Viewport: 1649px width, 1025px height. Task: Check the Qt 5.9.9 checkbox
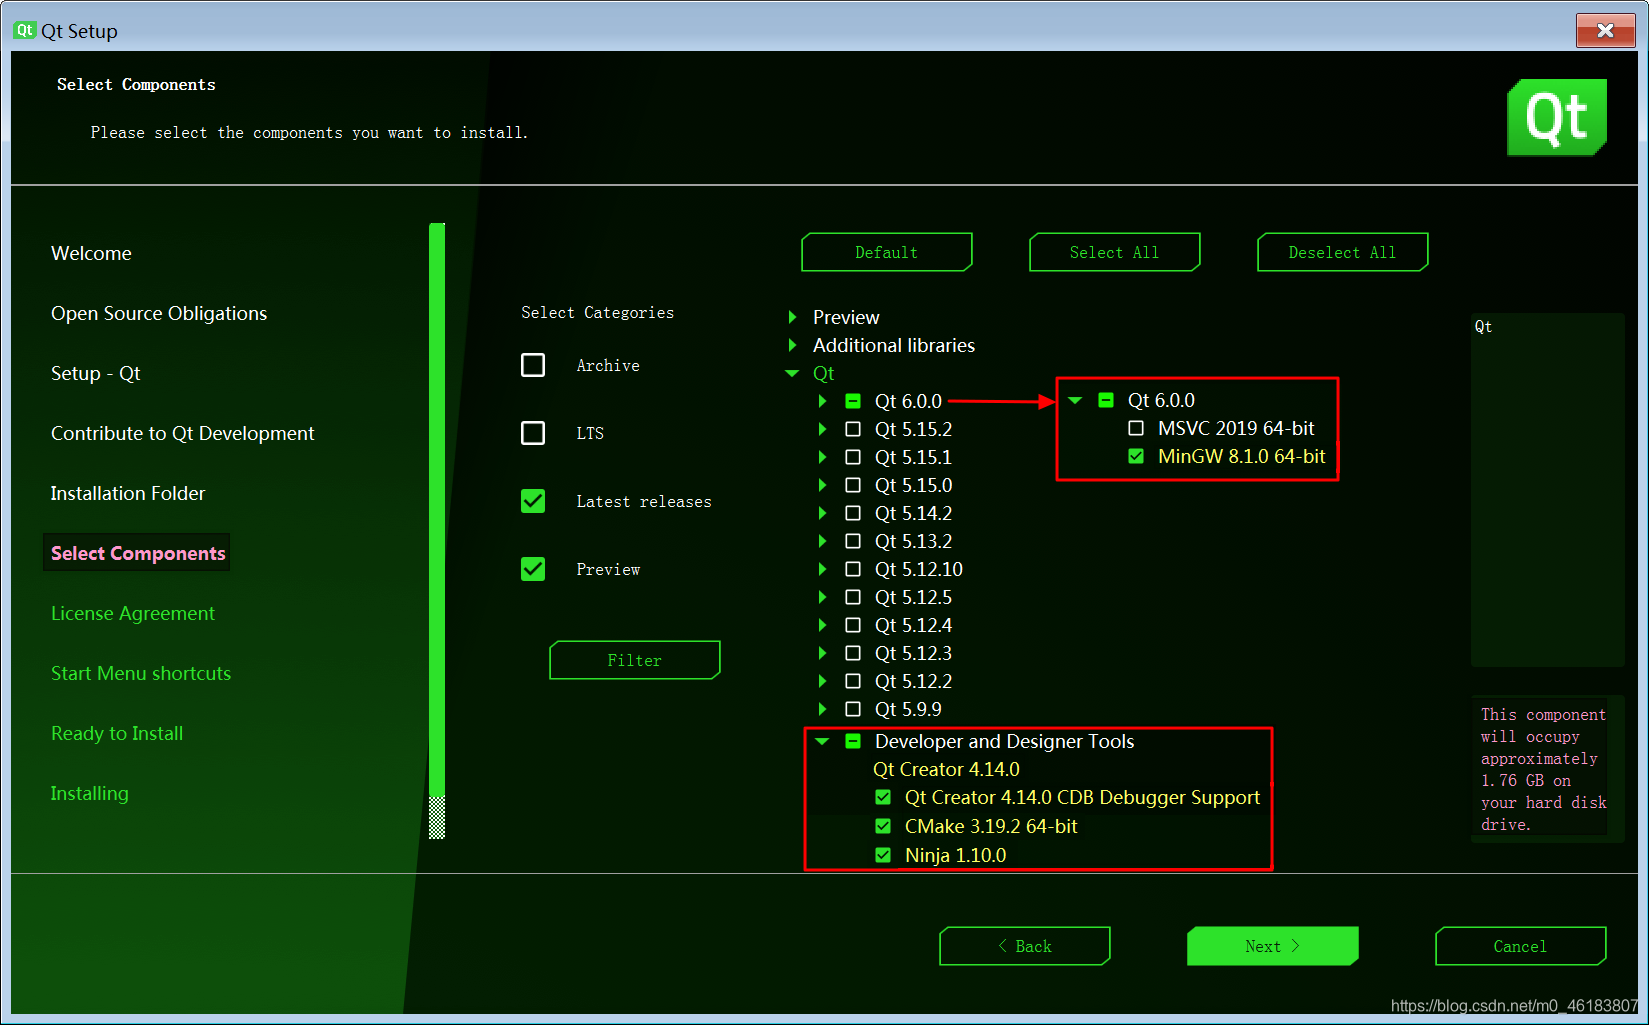click(853, 709)
